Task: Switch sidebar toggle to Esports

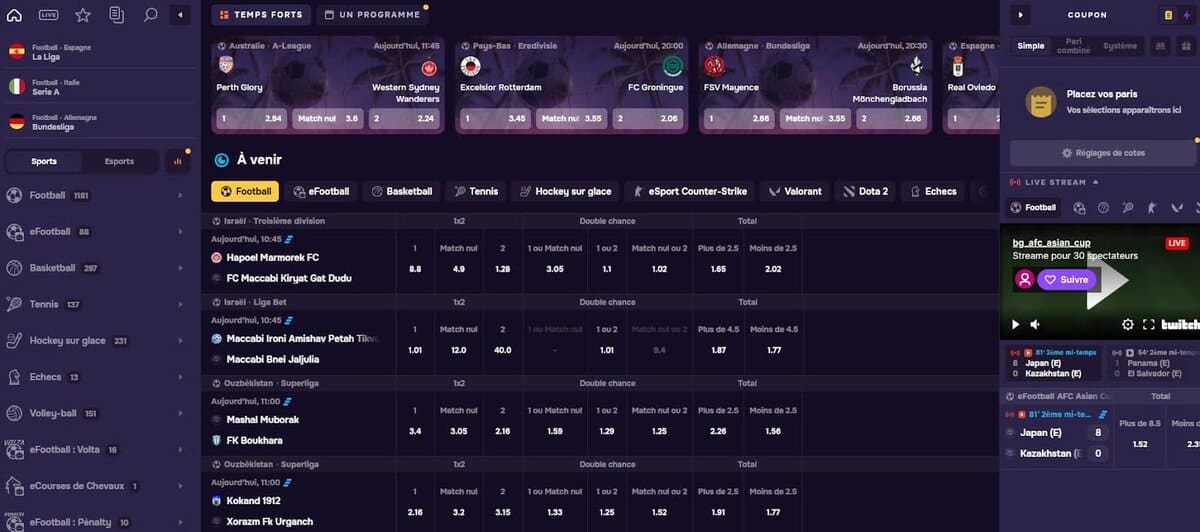Action: (x=119, y=161)
